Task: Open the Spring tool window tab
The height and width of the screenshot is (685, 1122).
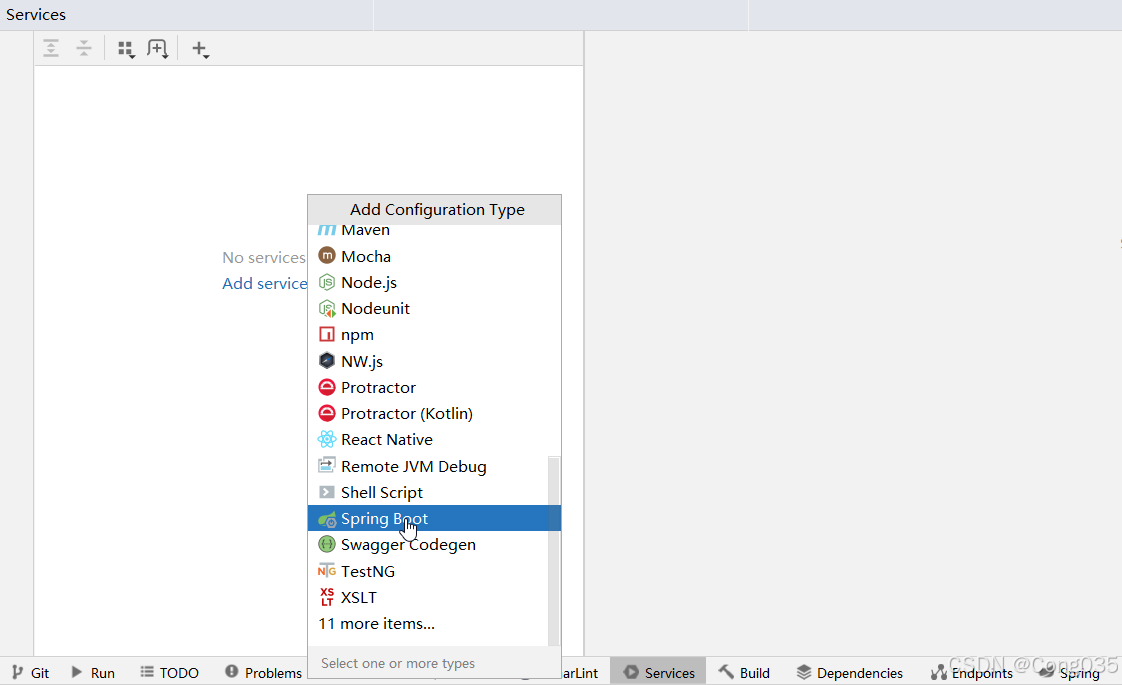Action: click(1069, 673)
